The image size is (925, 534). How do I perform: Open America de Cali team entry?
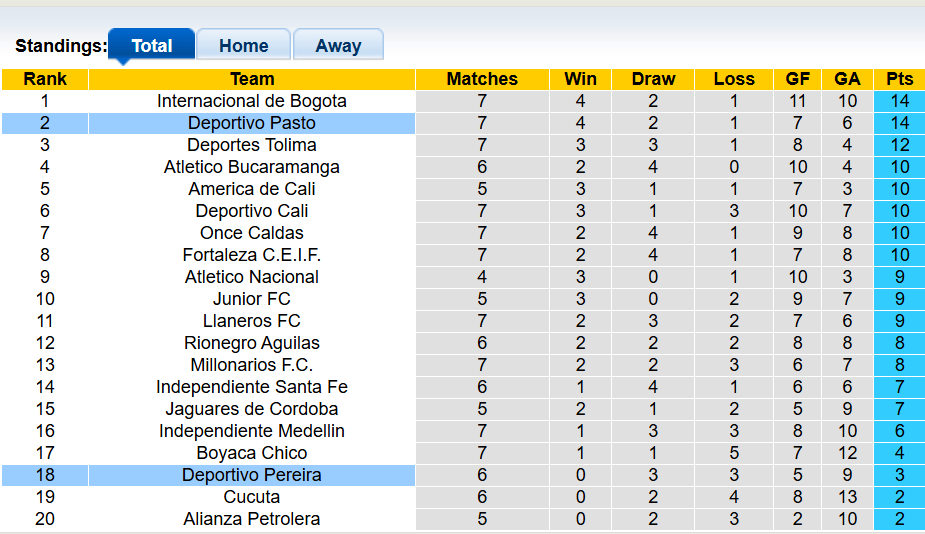(252, 189)
